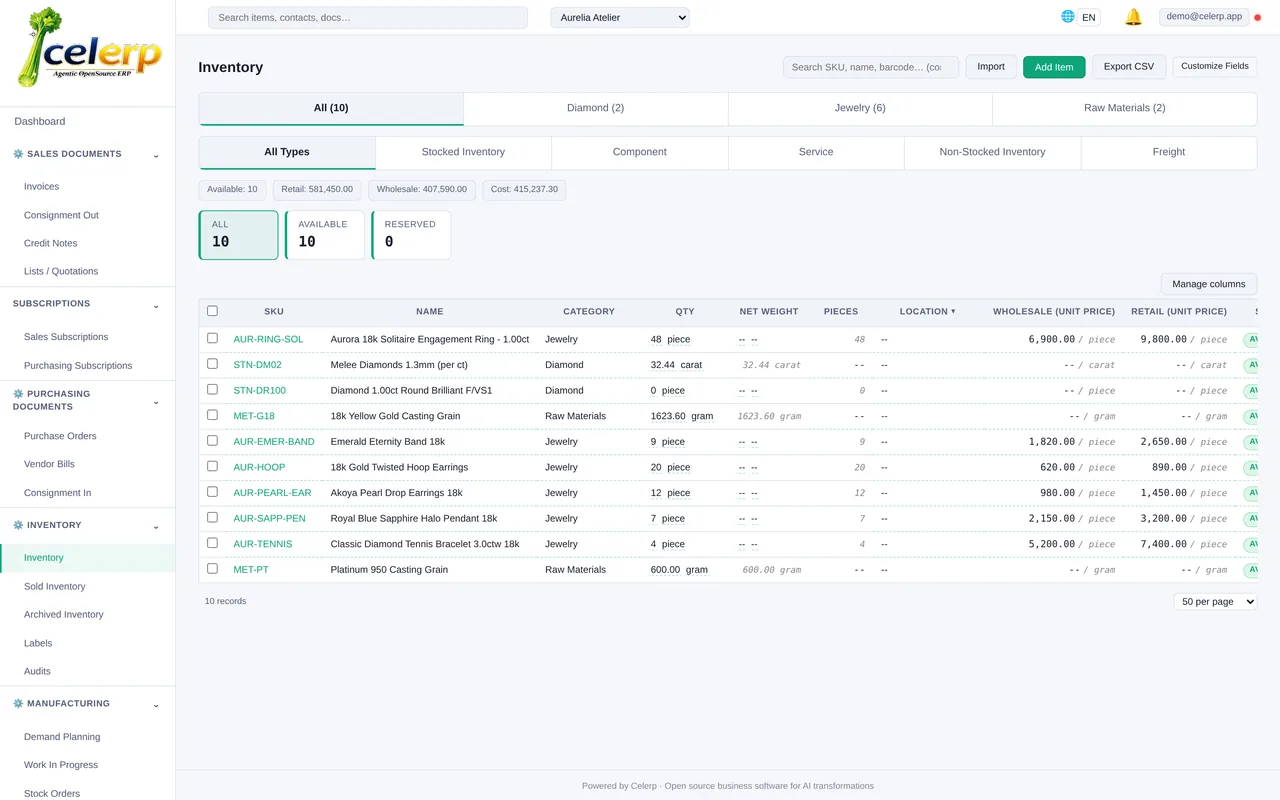Go to Dashboard in the sidebar
This screenshot has width=1280, height=800.
pyautogui.click(x=40, y=121)
